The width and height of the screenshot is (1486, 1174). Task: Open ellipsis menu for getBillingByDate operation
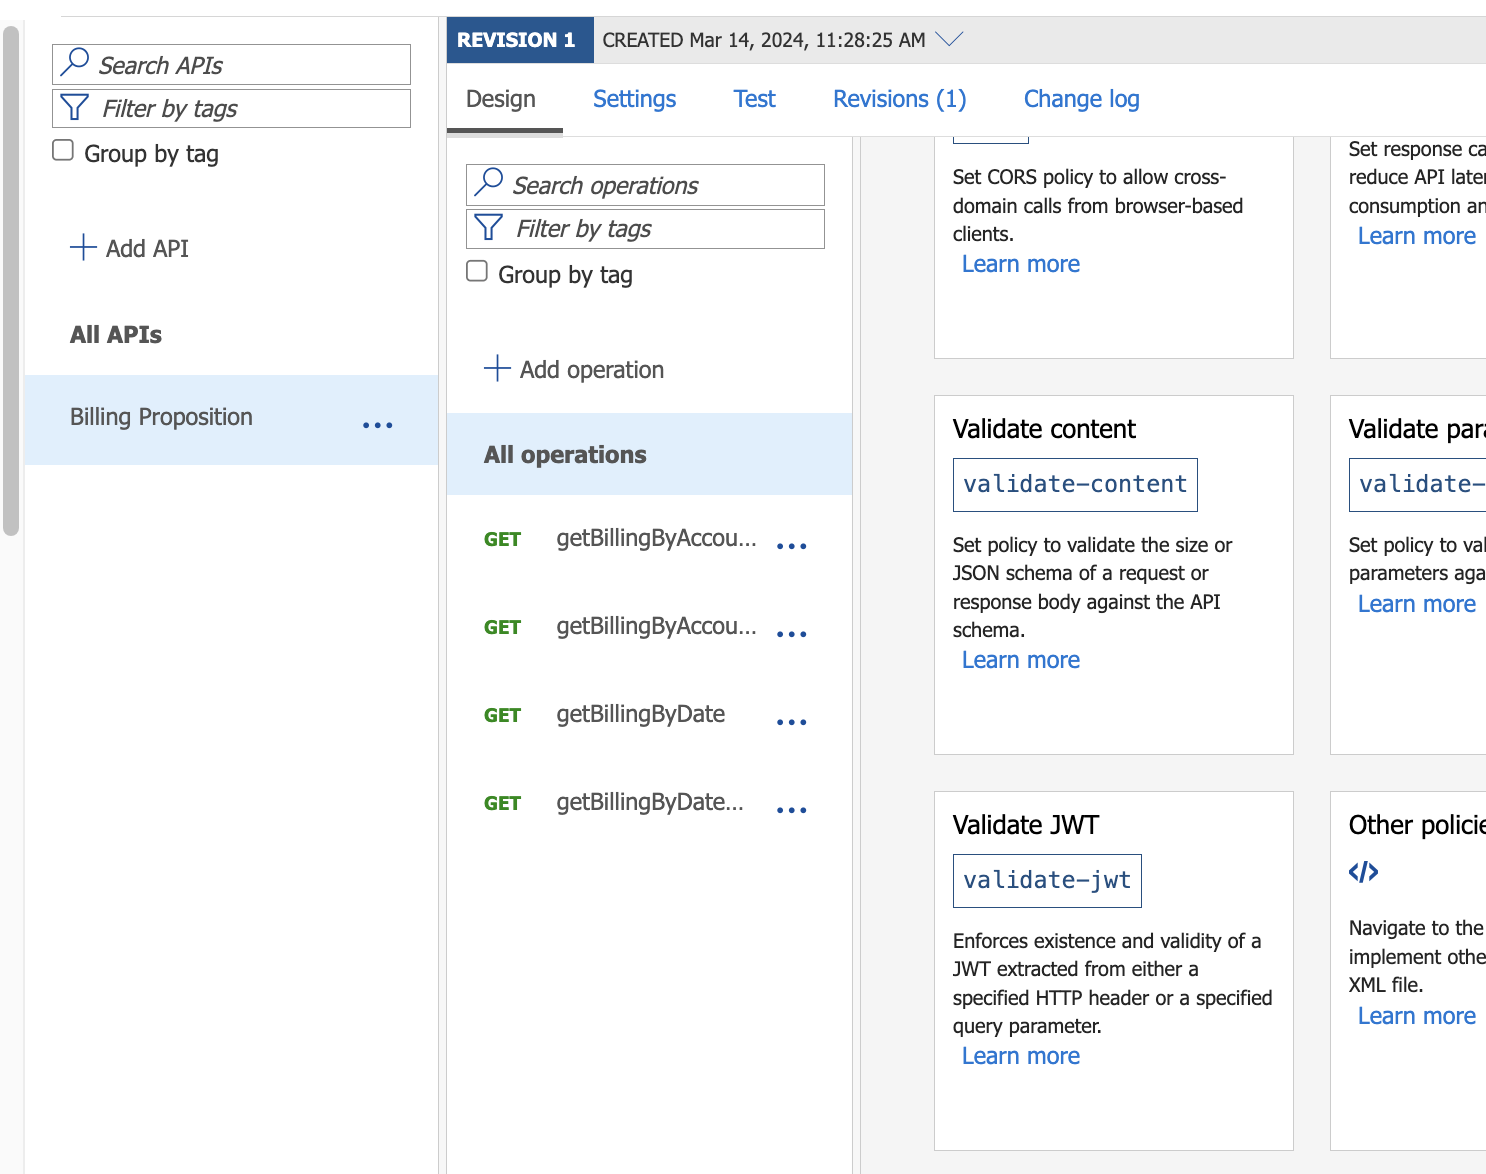(x=791, y=722)
